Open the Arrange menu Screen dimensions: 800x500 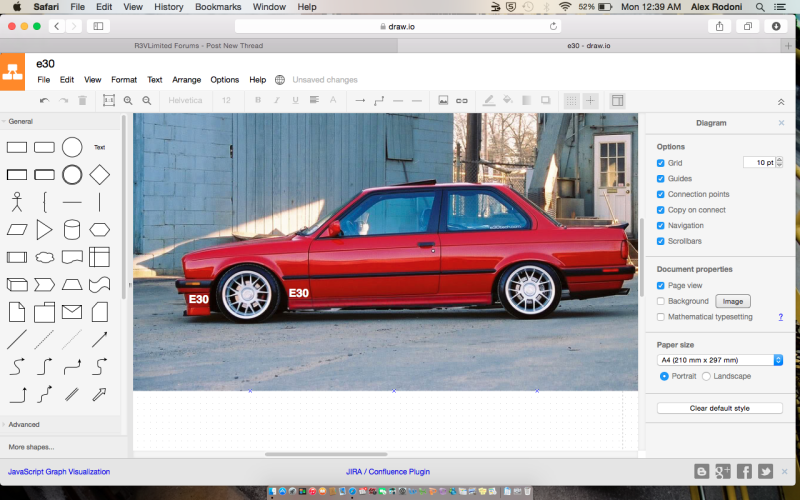186,80
